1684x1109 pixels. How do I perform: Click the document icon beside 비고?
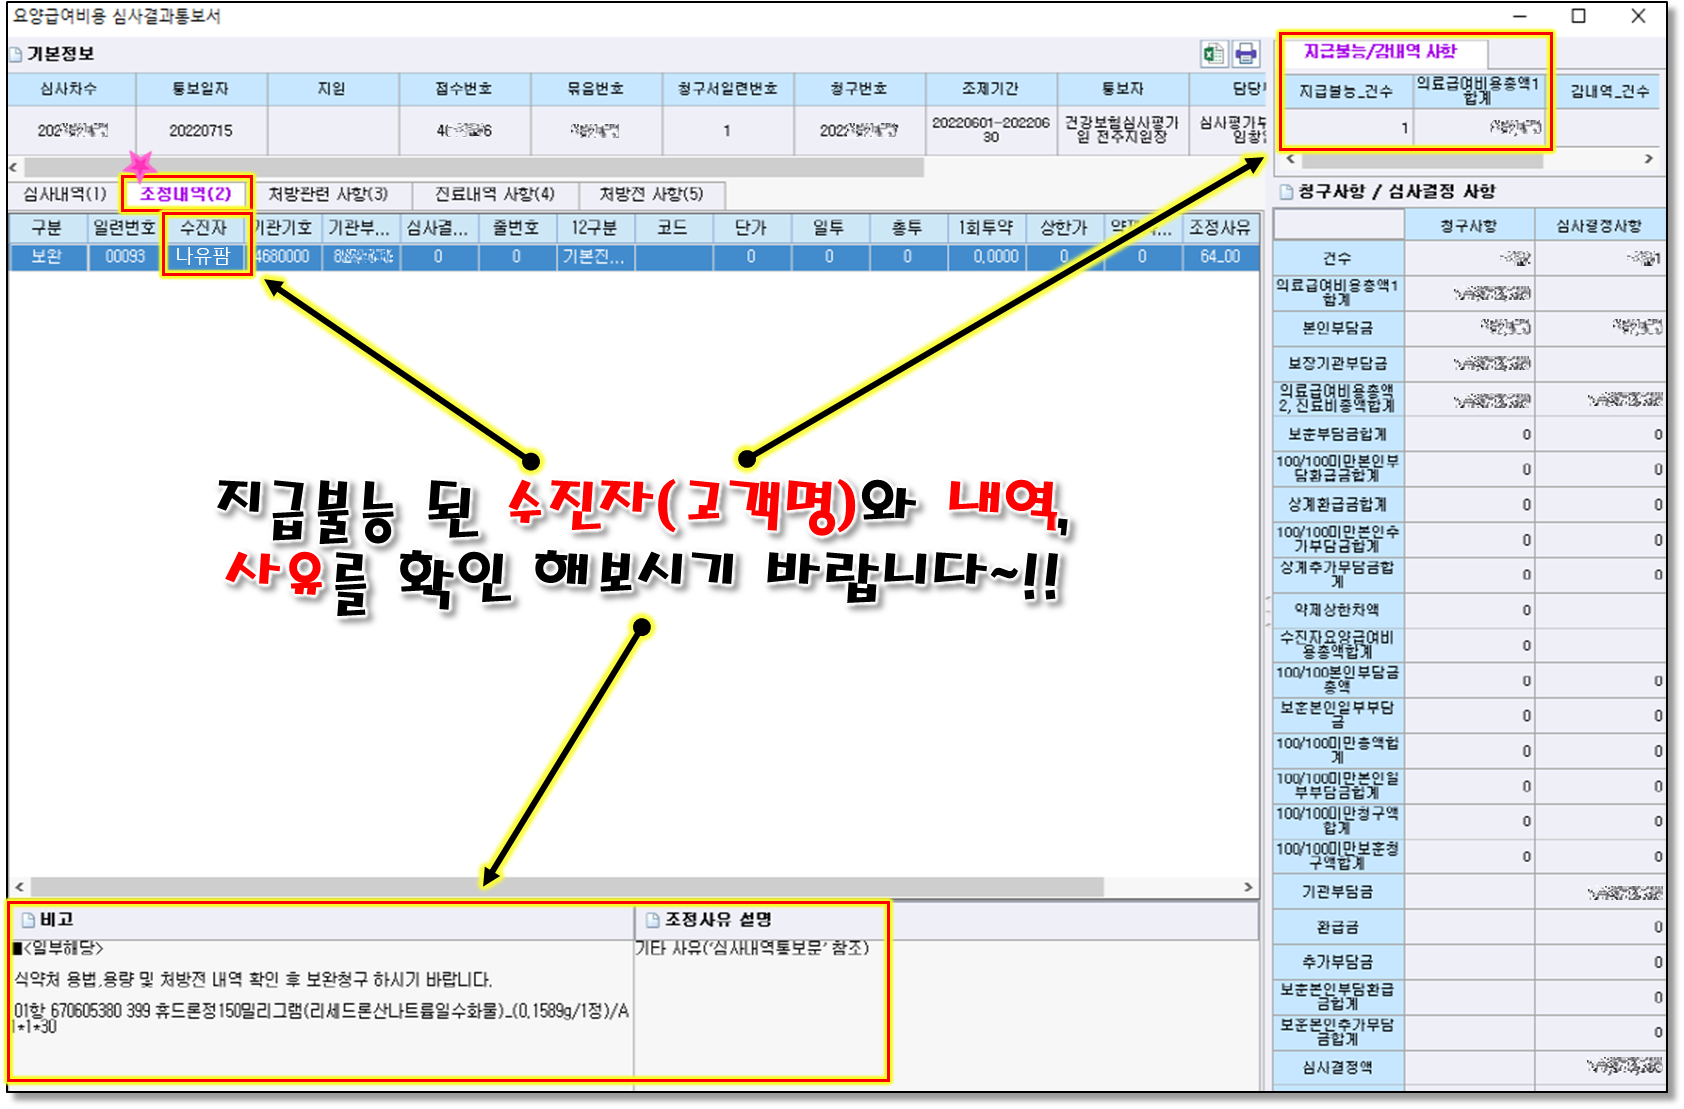29,920
